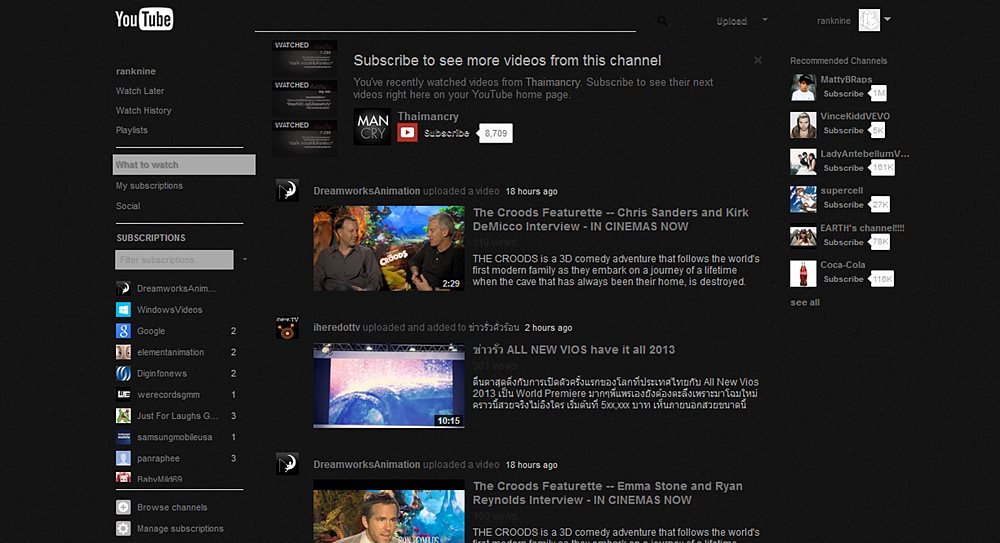Expand the account menu arrow beside avatar
Image resolution: width=1000 pixels, height=543 pixels.
pyautogui.click(x=887, y=19)
